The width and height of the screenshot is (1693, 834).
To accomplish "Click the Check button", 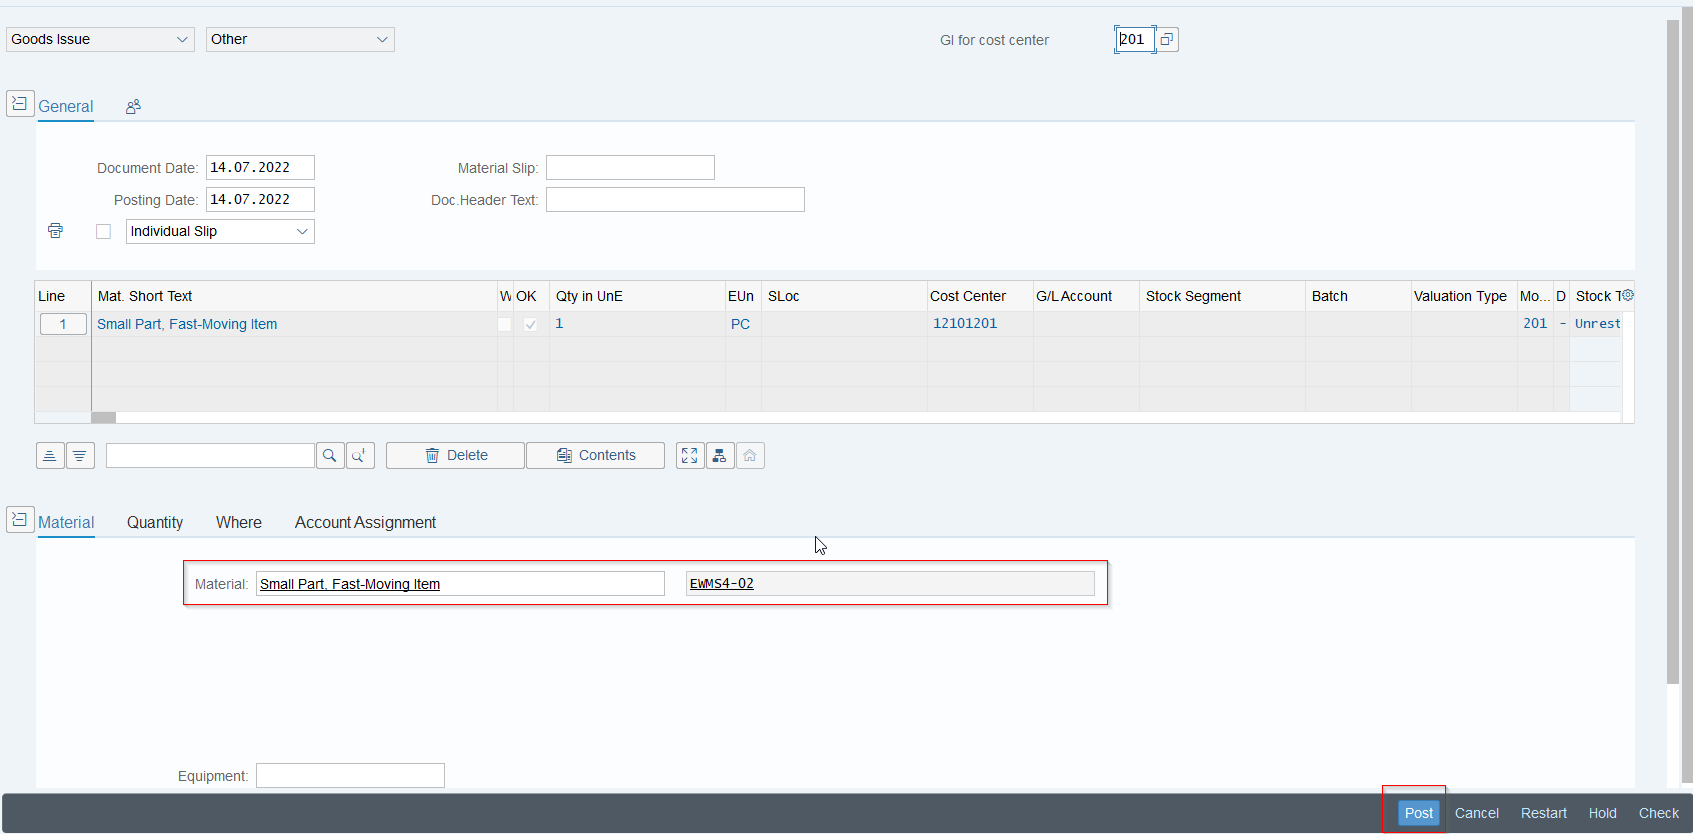I will coord(1658,813).
